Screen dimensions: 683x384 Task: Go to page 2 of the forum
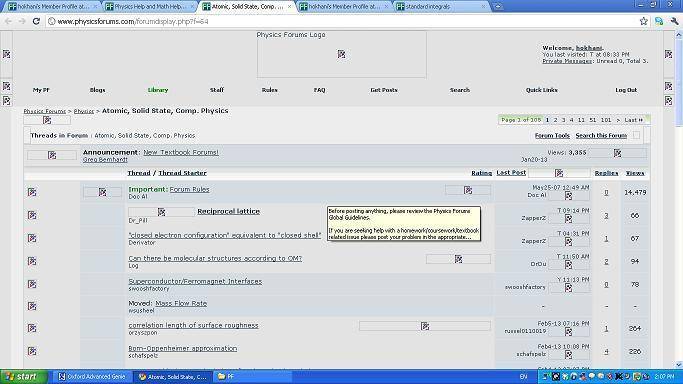point(555,120)
